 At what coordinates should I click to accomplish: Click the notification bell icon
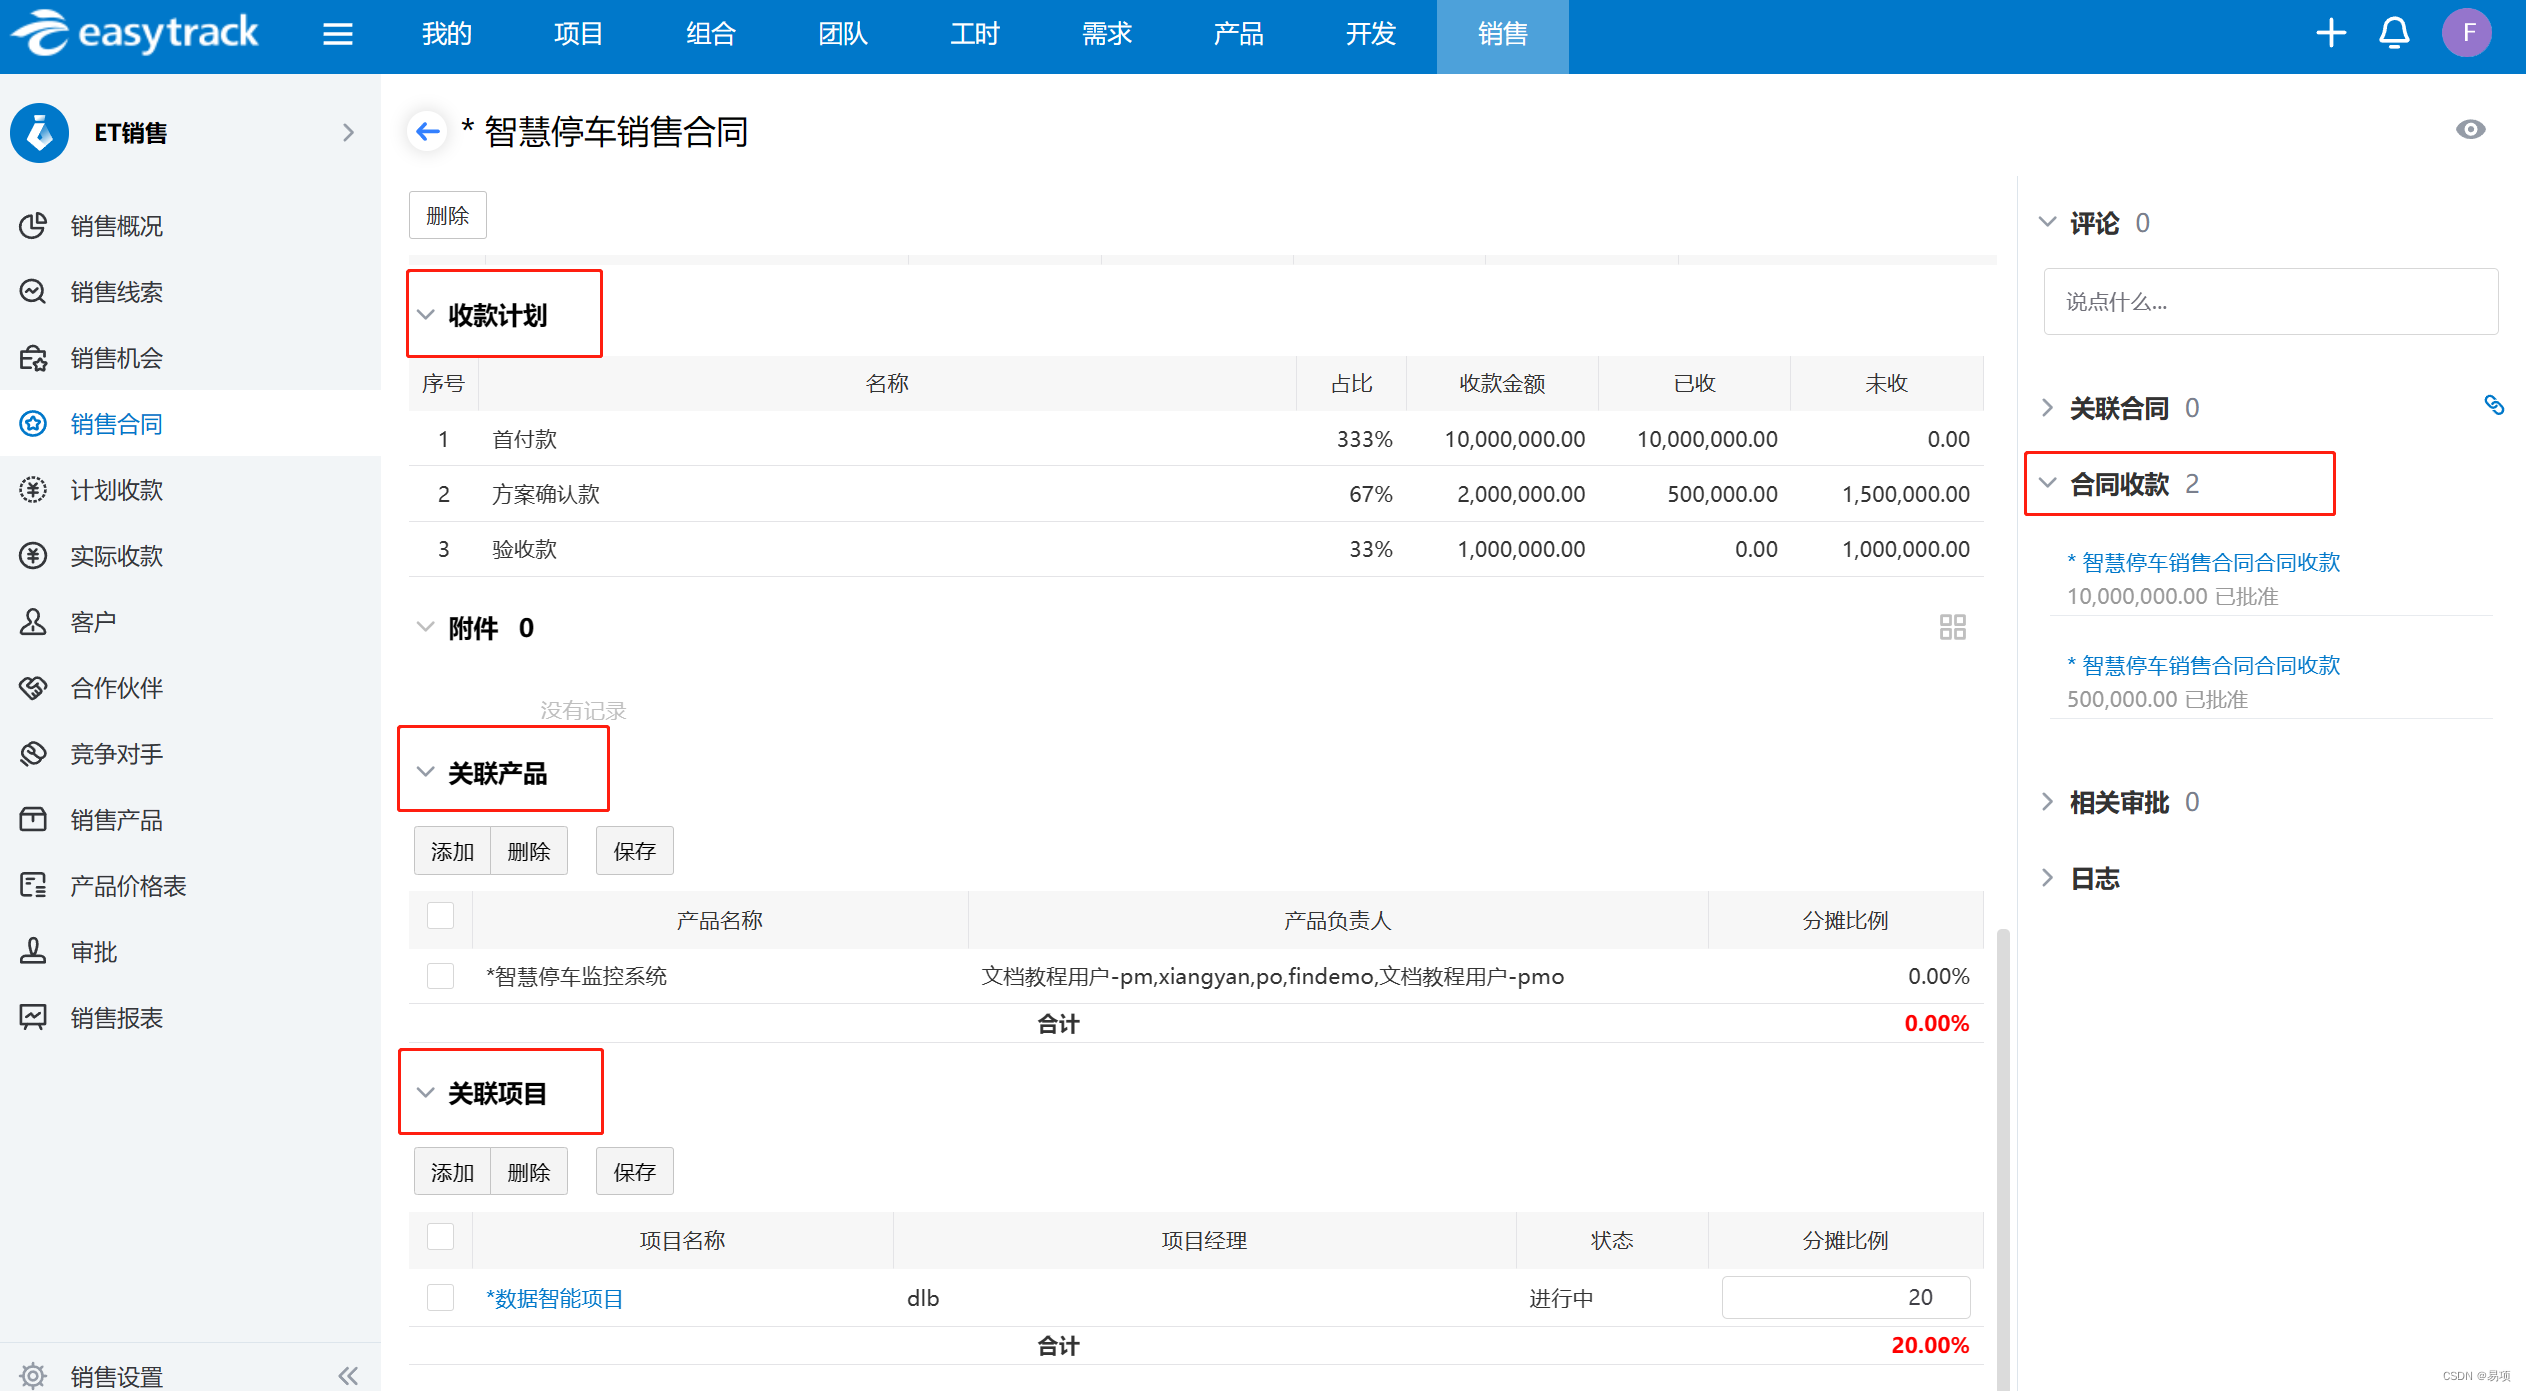click(2394, 34)
